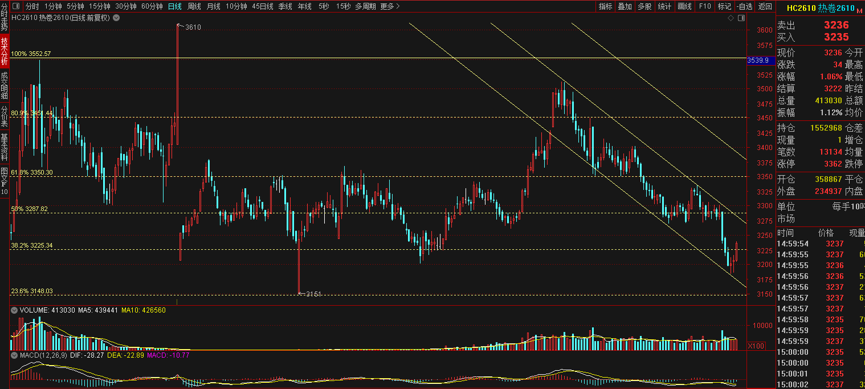Screen dimensions: 865x389
Task: Click the 返回 back button
Action: (764, 7)
